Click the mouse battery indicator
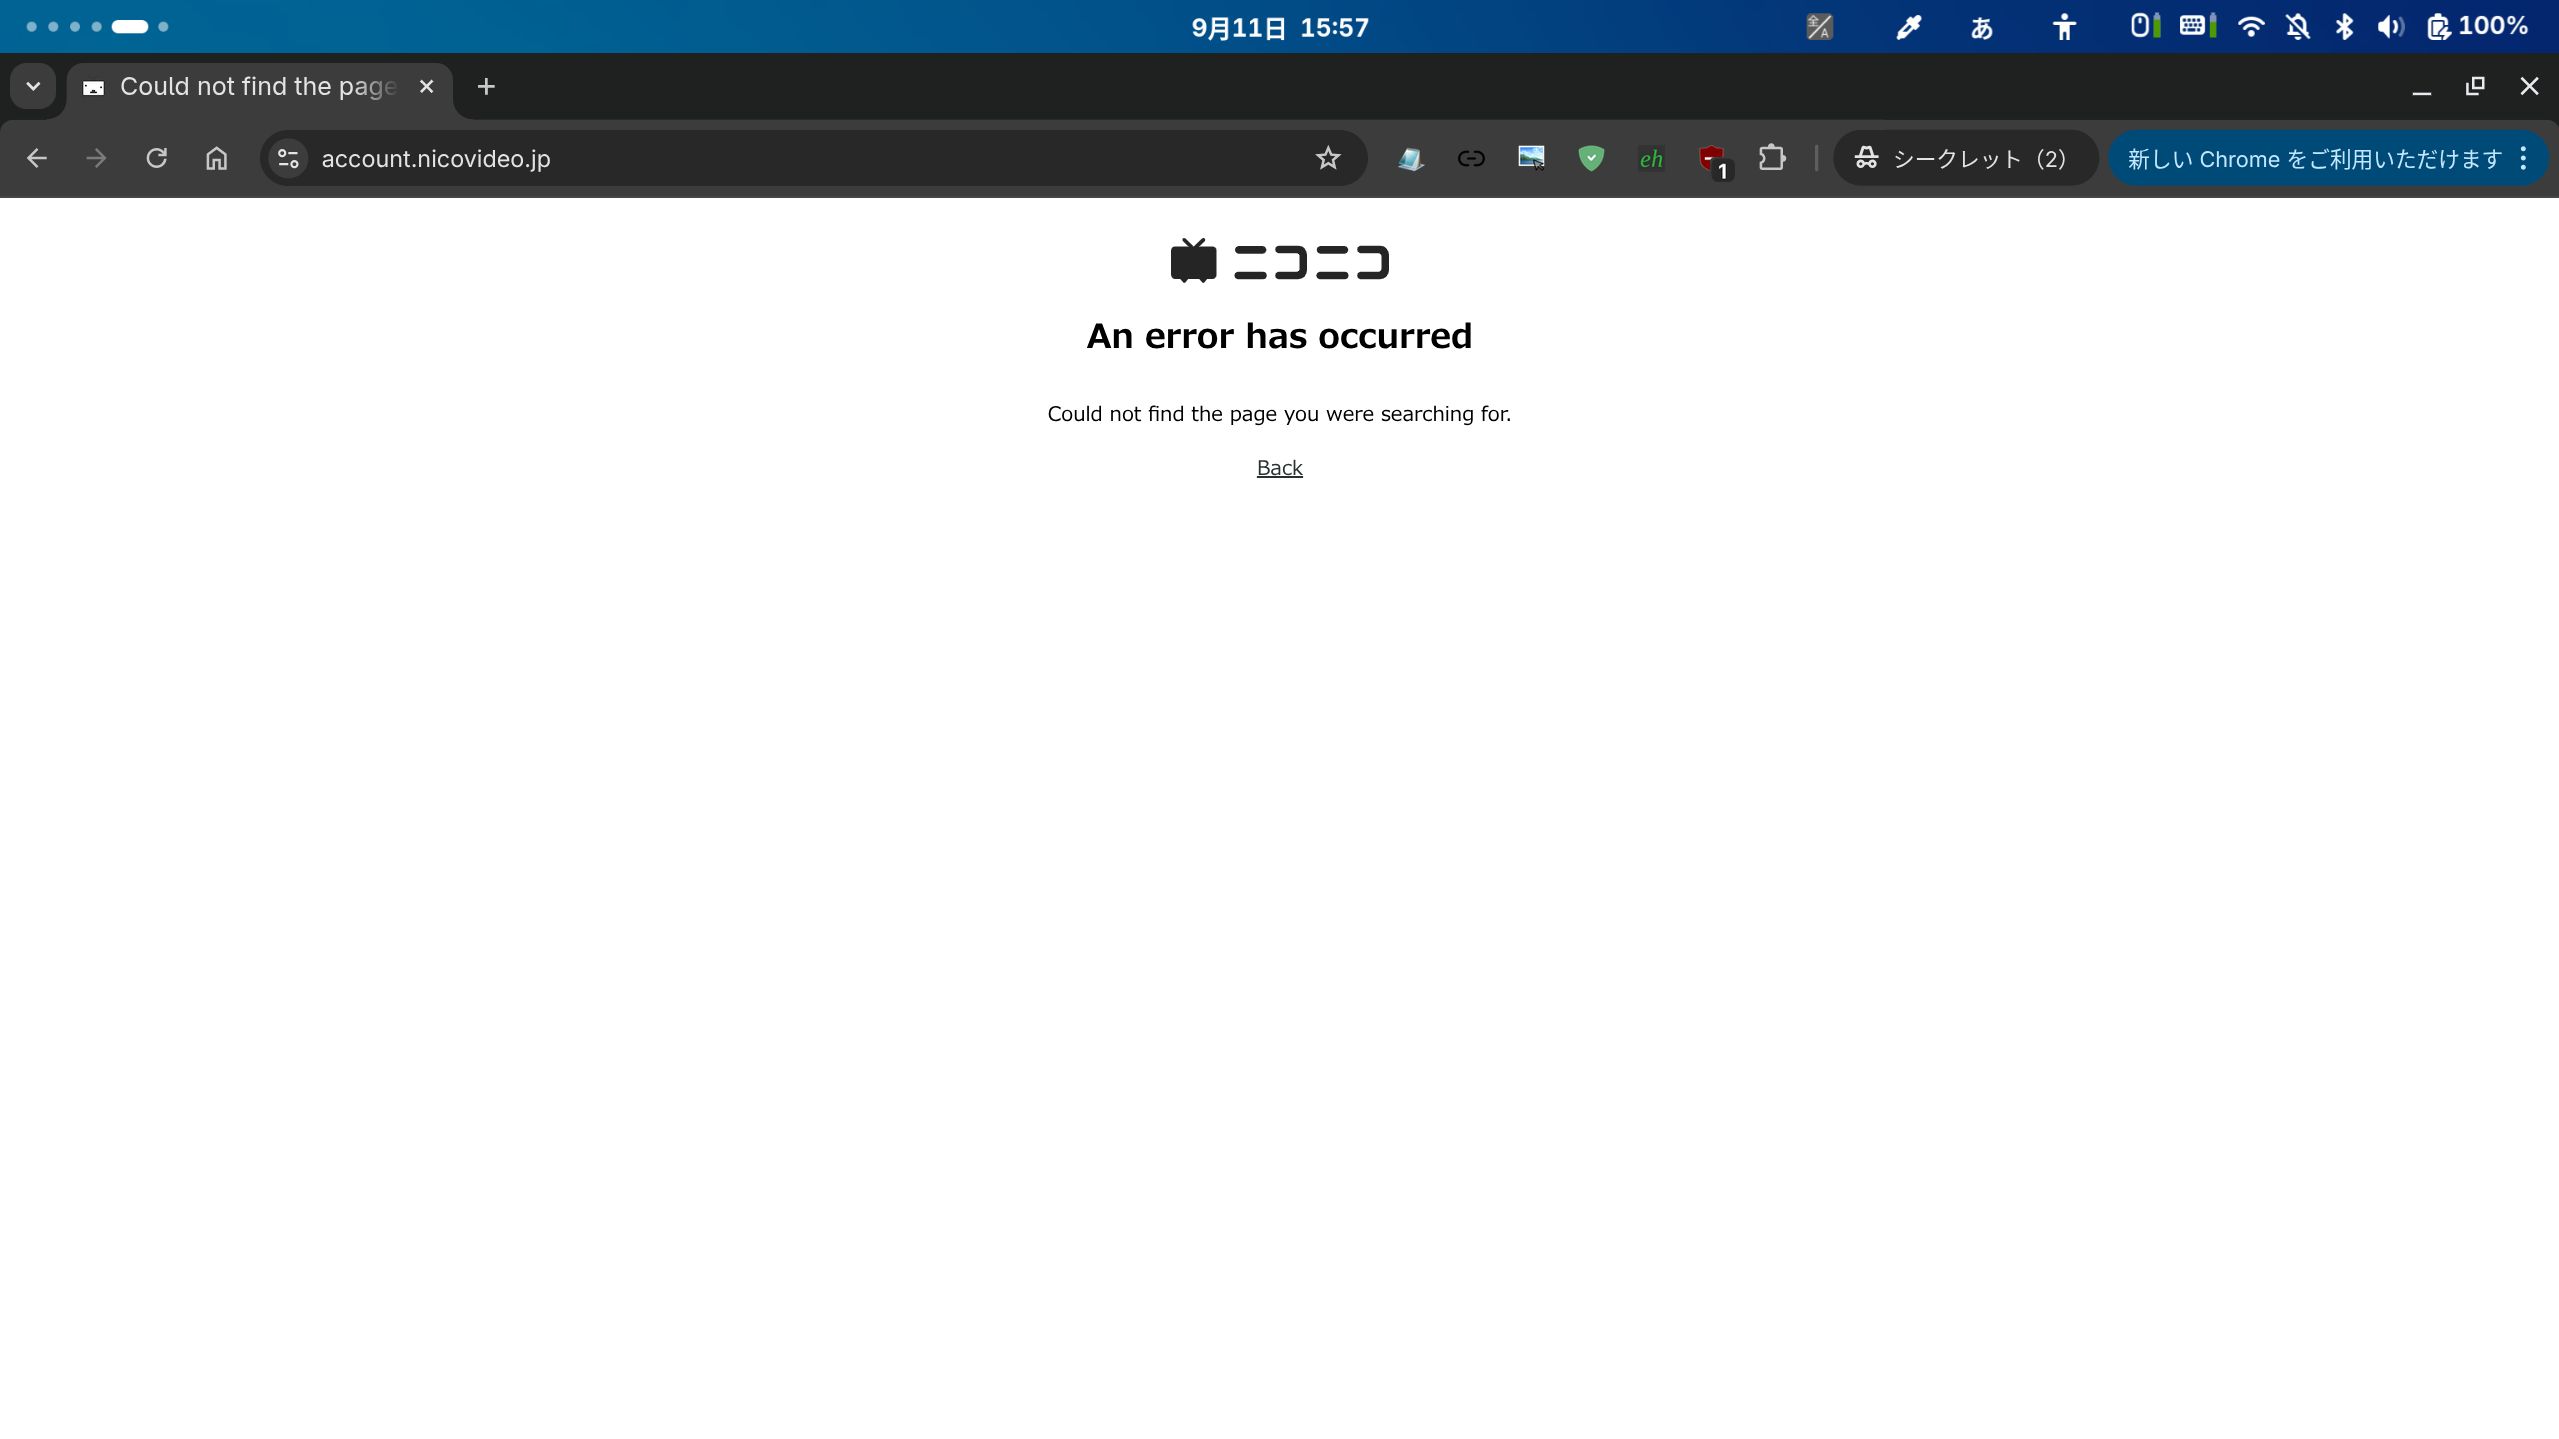 click(2144, 27)
